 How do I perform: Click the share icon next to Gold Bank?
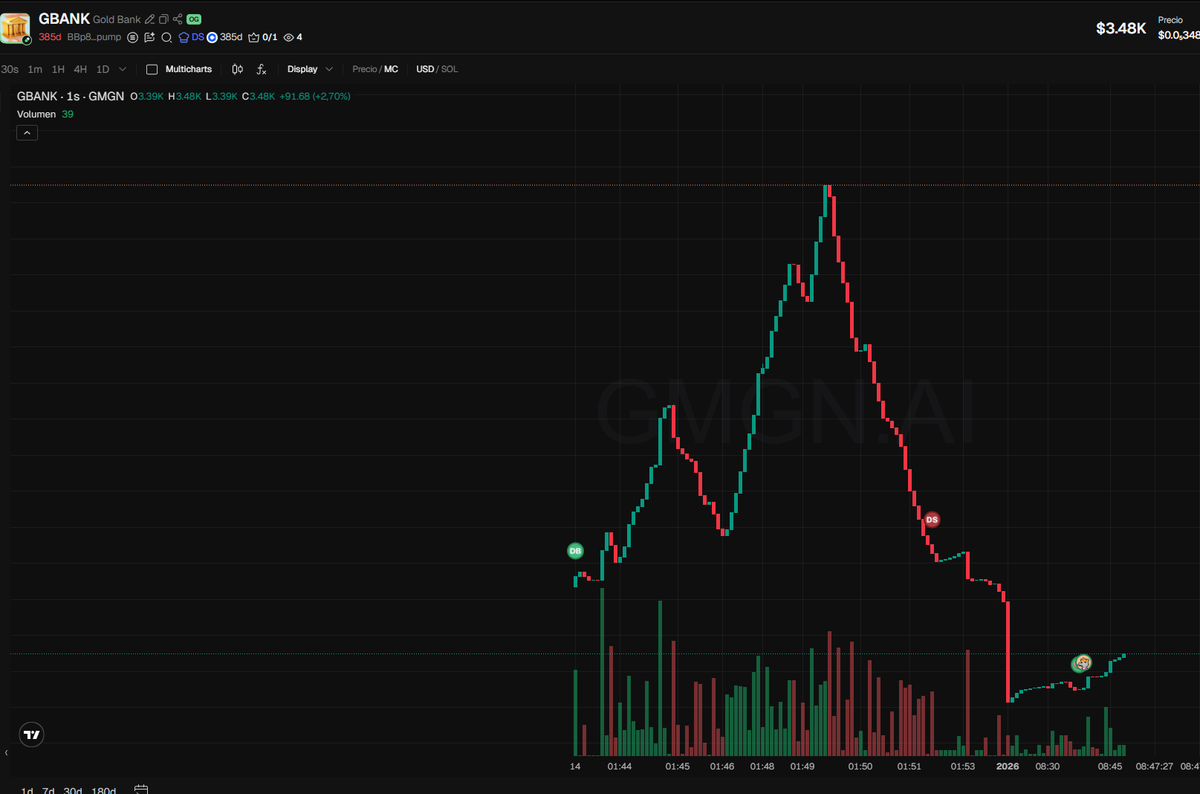click(x=178, y=19)
